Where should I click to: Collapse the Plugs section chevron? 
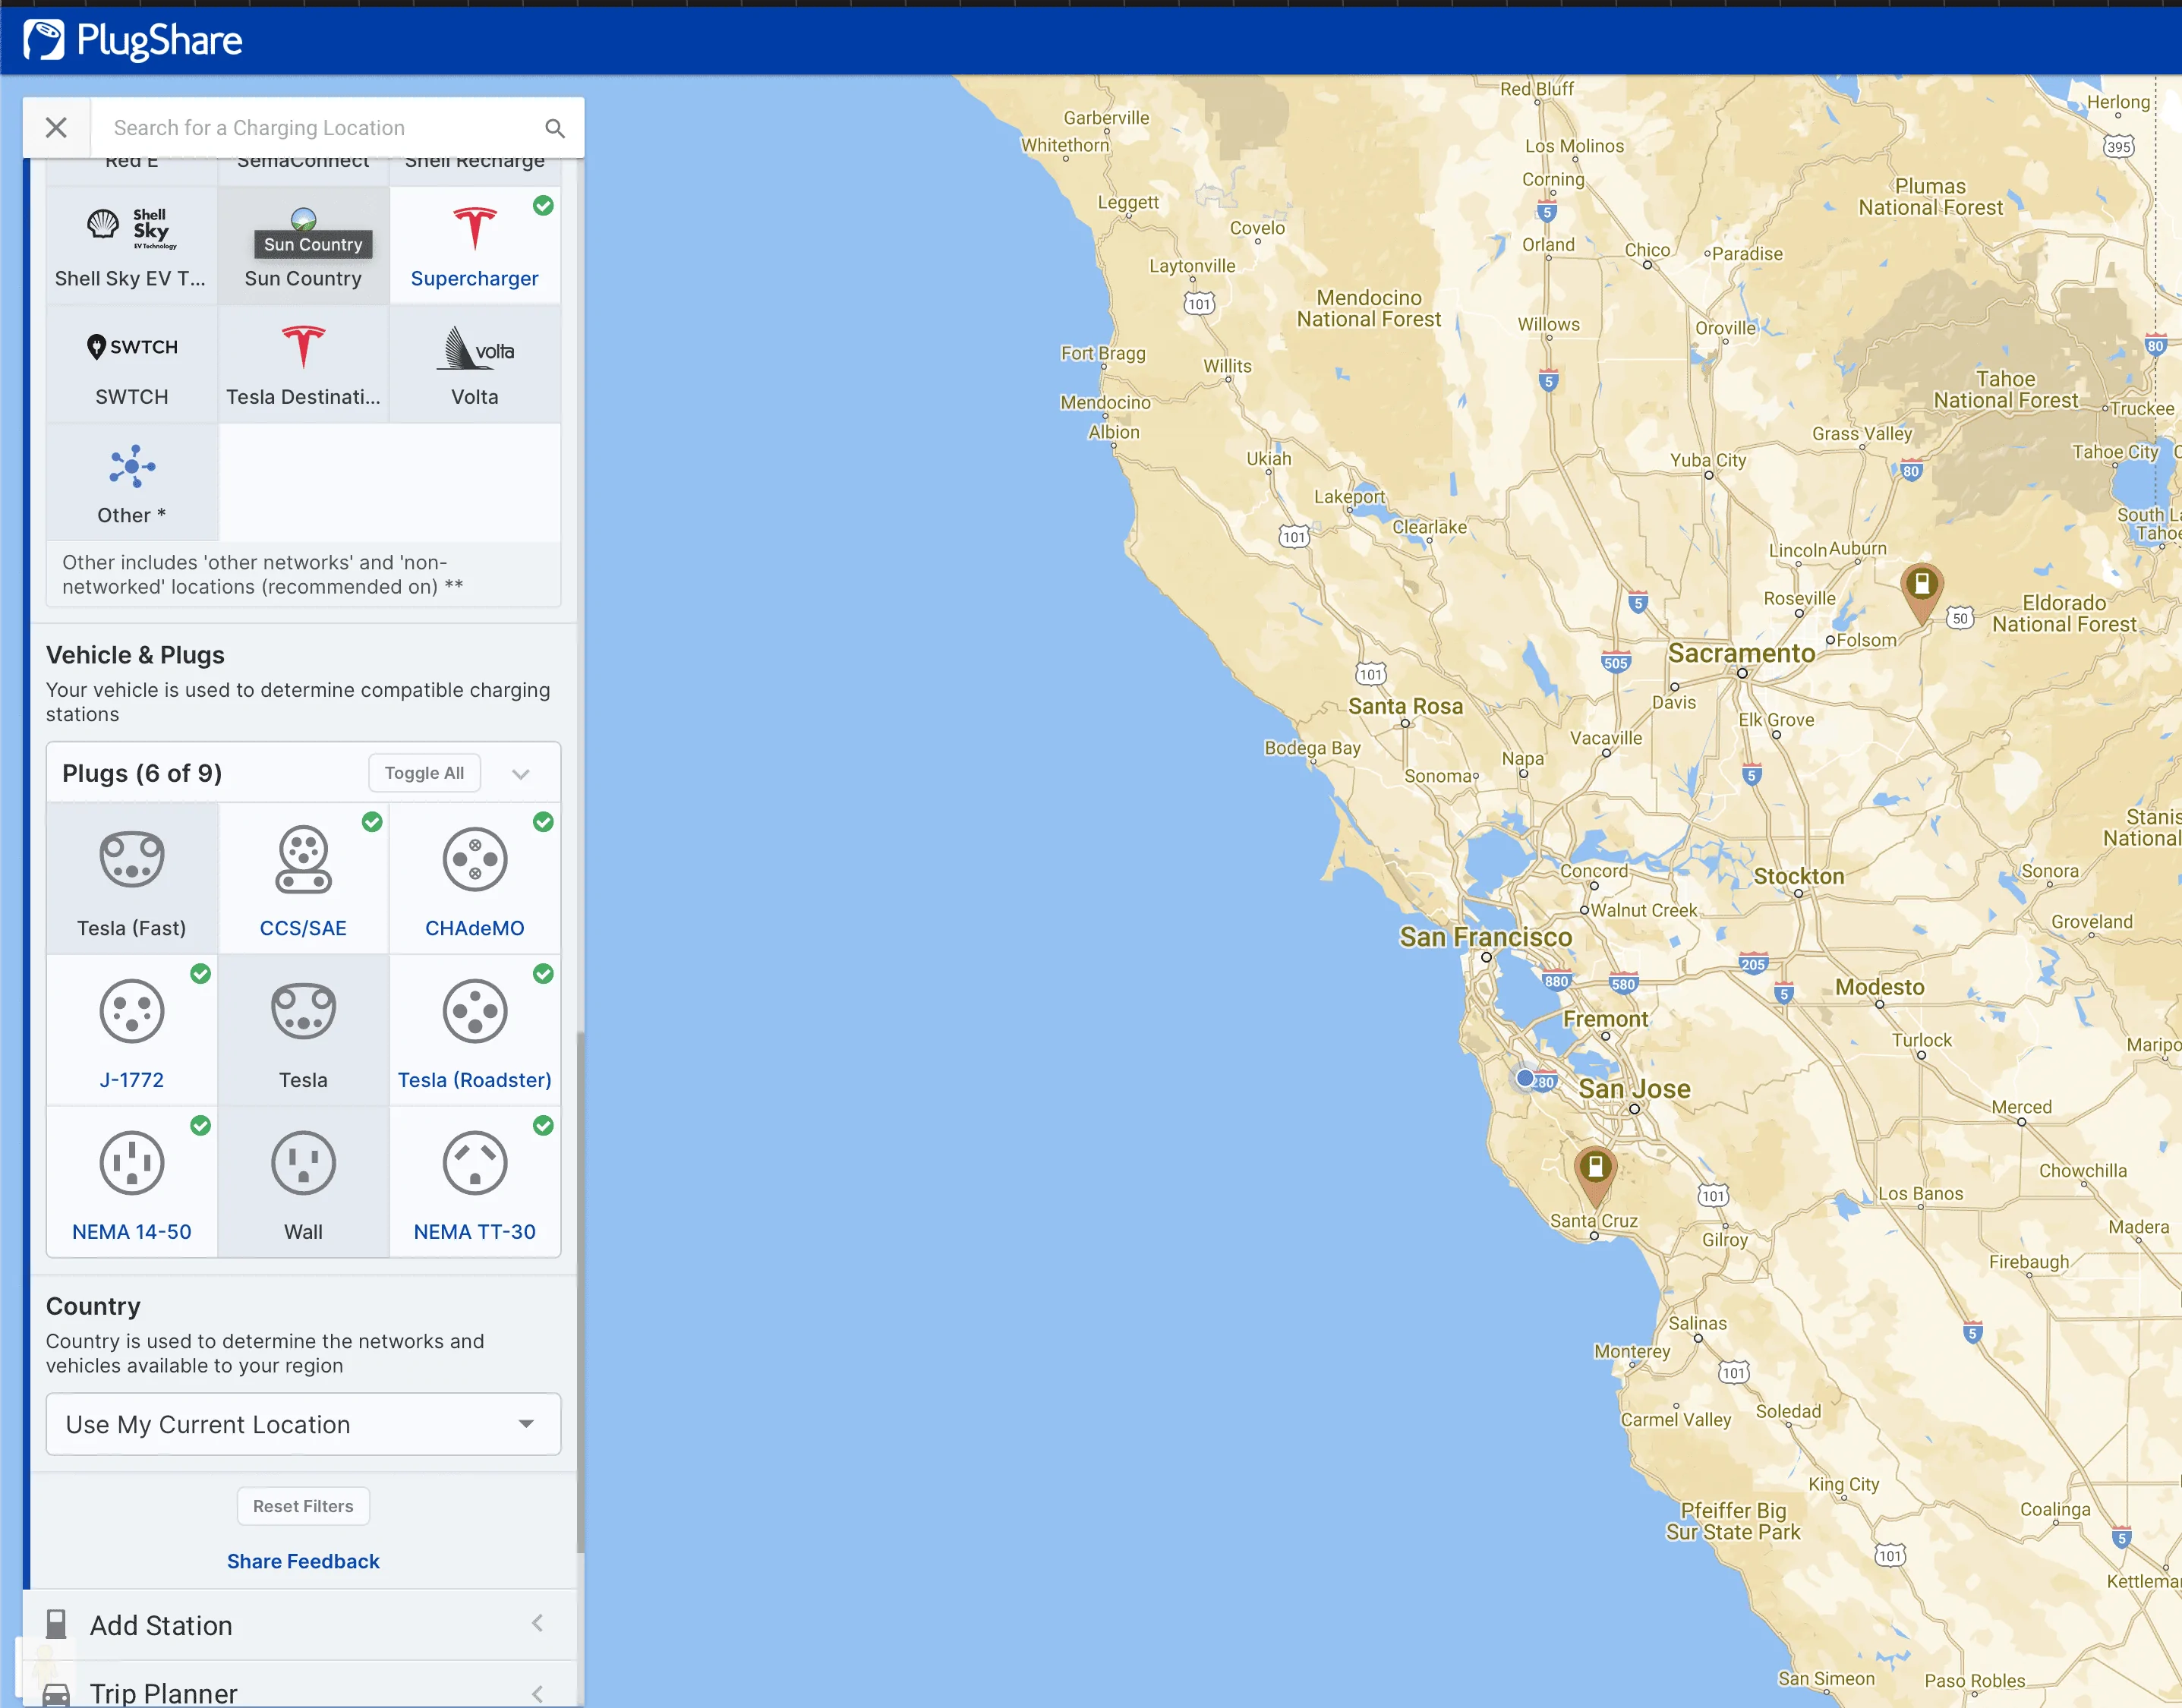(521, 774)
